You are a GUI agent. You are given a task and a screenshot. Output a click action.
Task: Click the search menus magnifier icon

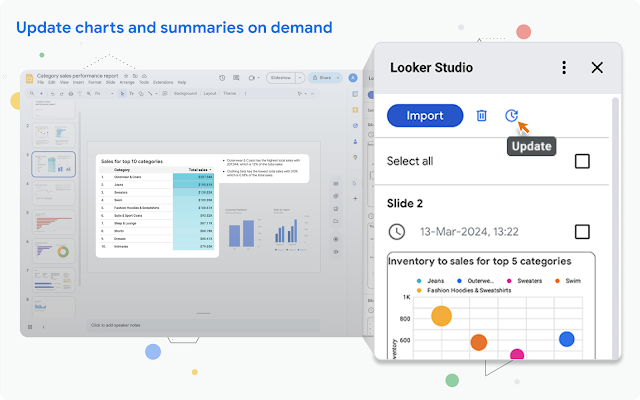pyautogui.click(x=32, y=93)
